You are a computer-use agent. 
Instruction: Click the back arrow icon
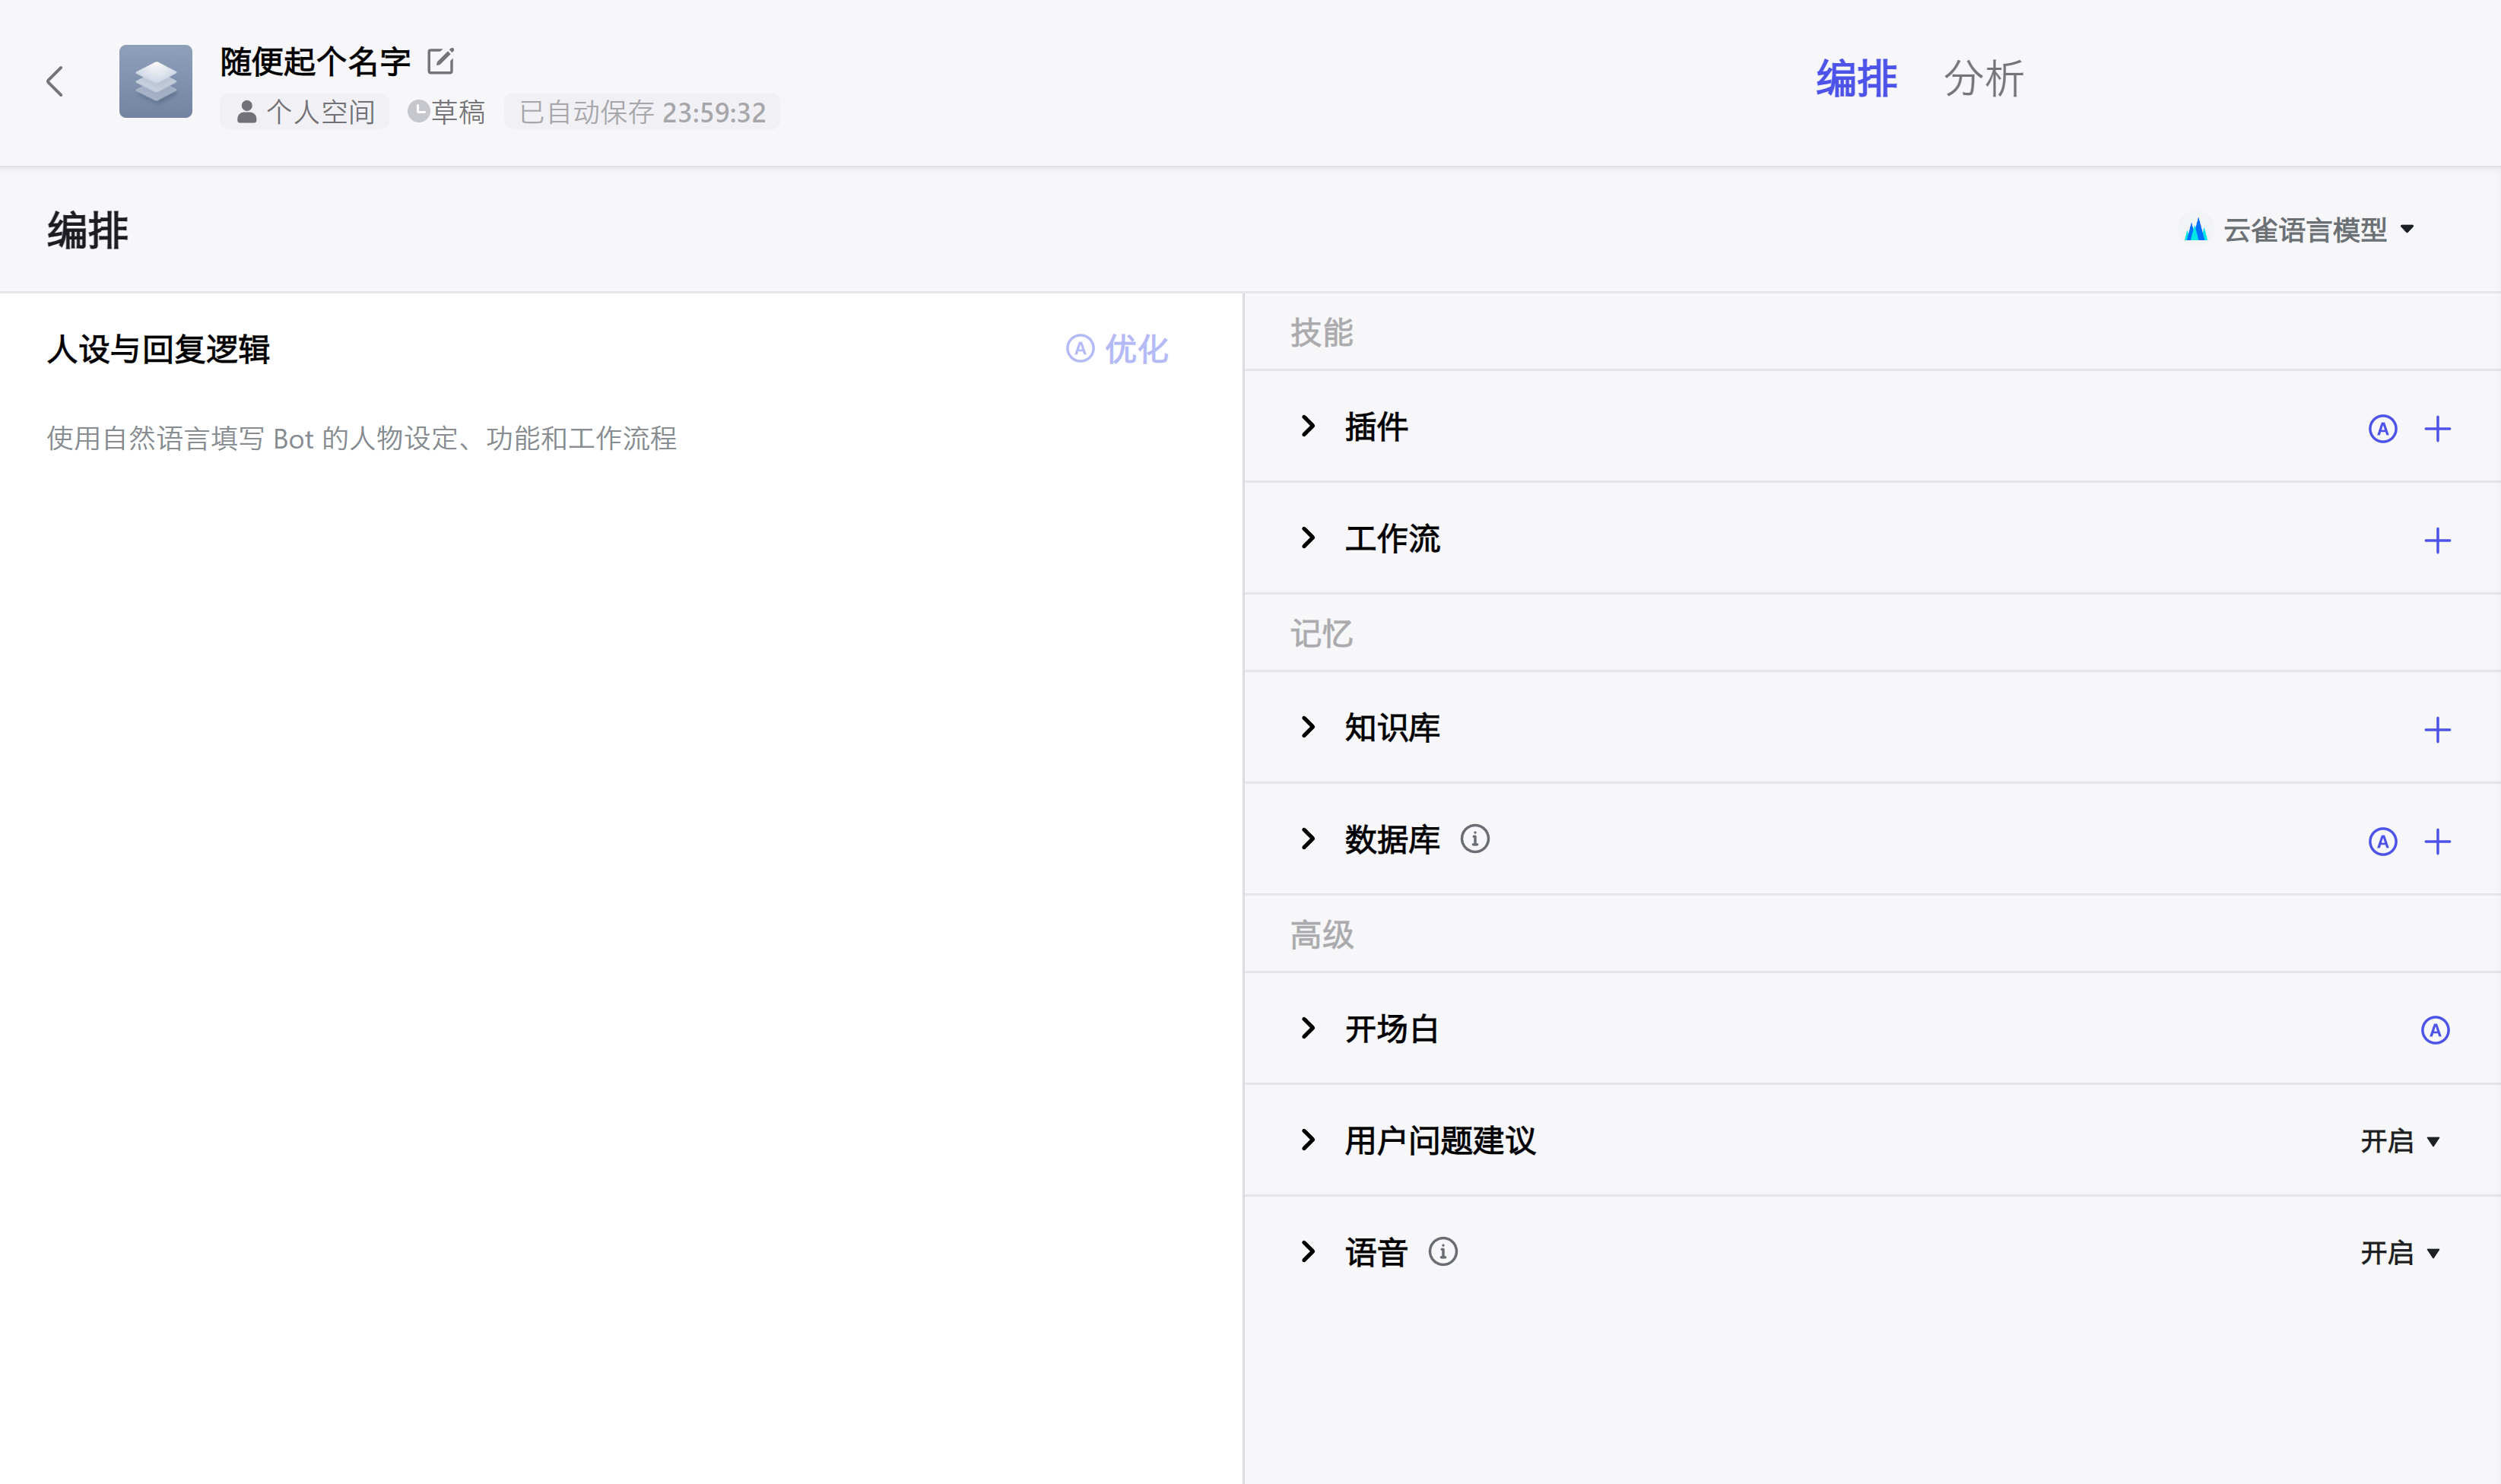click(55, 81)
